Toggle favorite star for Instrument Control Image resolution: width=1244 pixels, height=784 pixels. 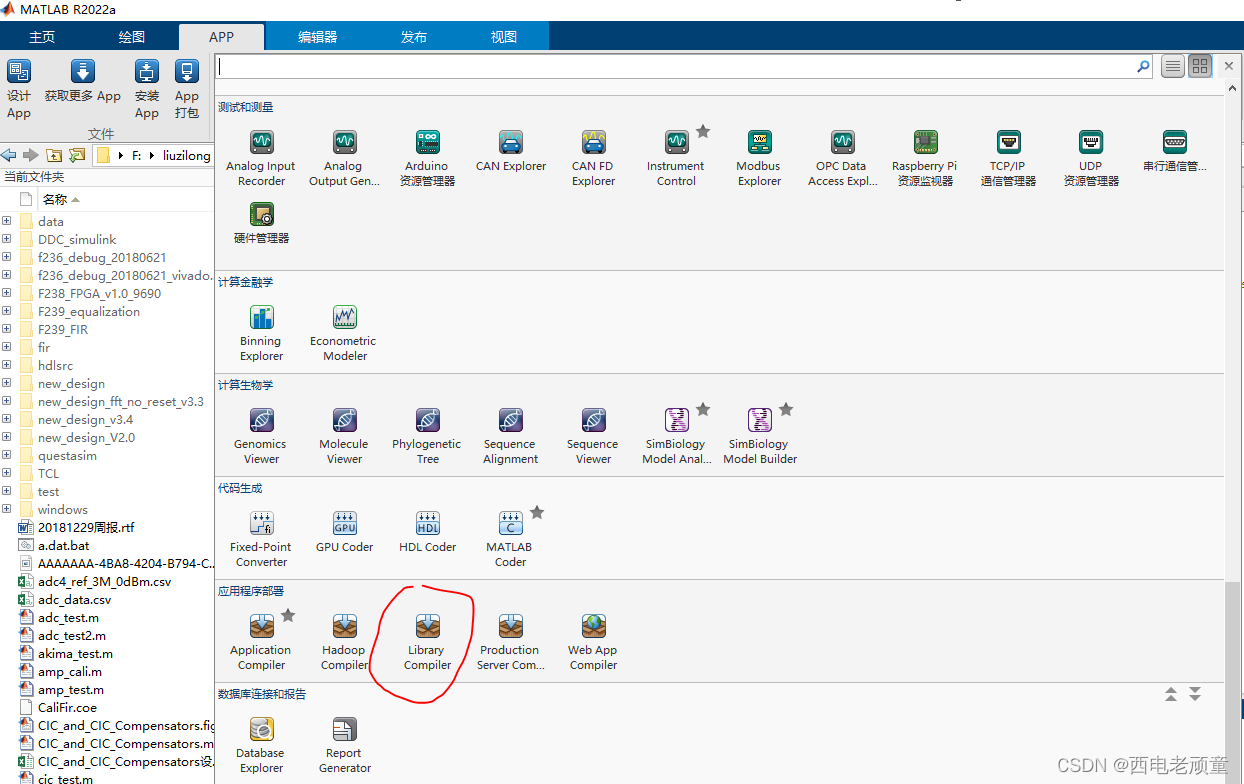pyautogui.click(x=703, y=131)
